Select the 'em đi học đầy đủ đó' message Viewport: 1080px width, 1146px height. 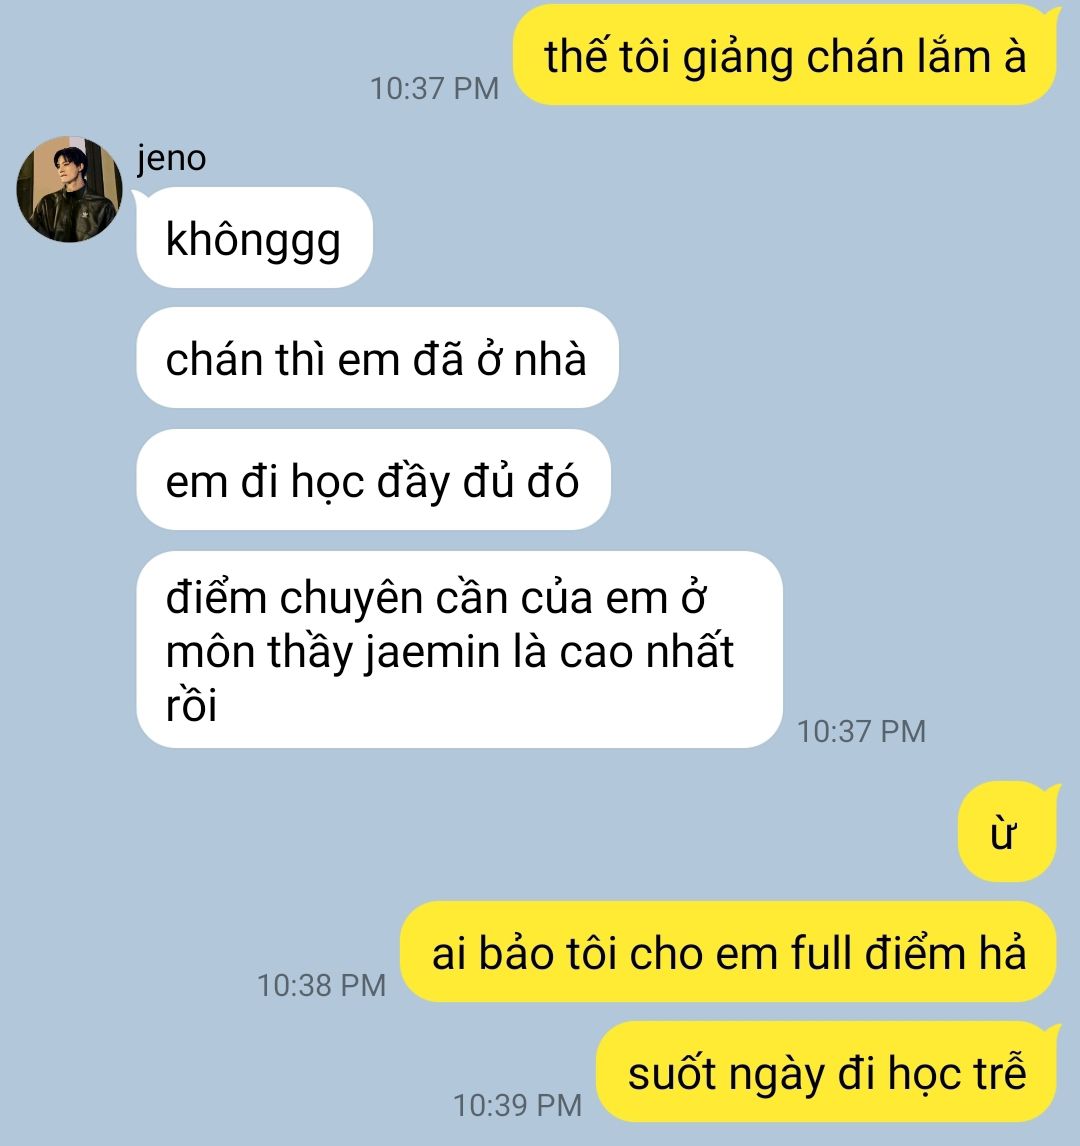(373, 480)
